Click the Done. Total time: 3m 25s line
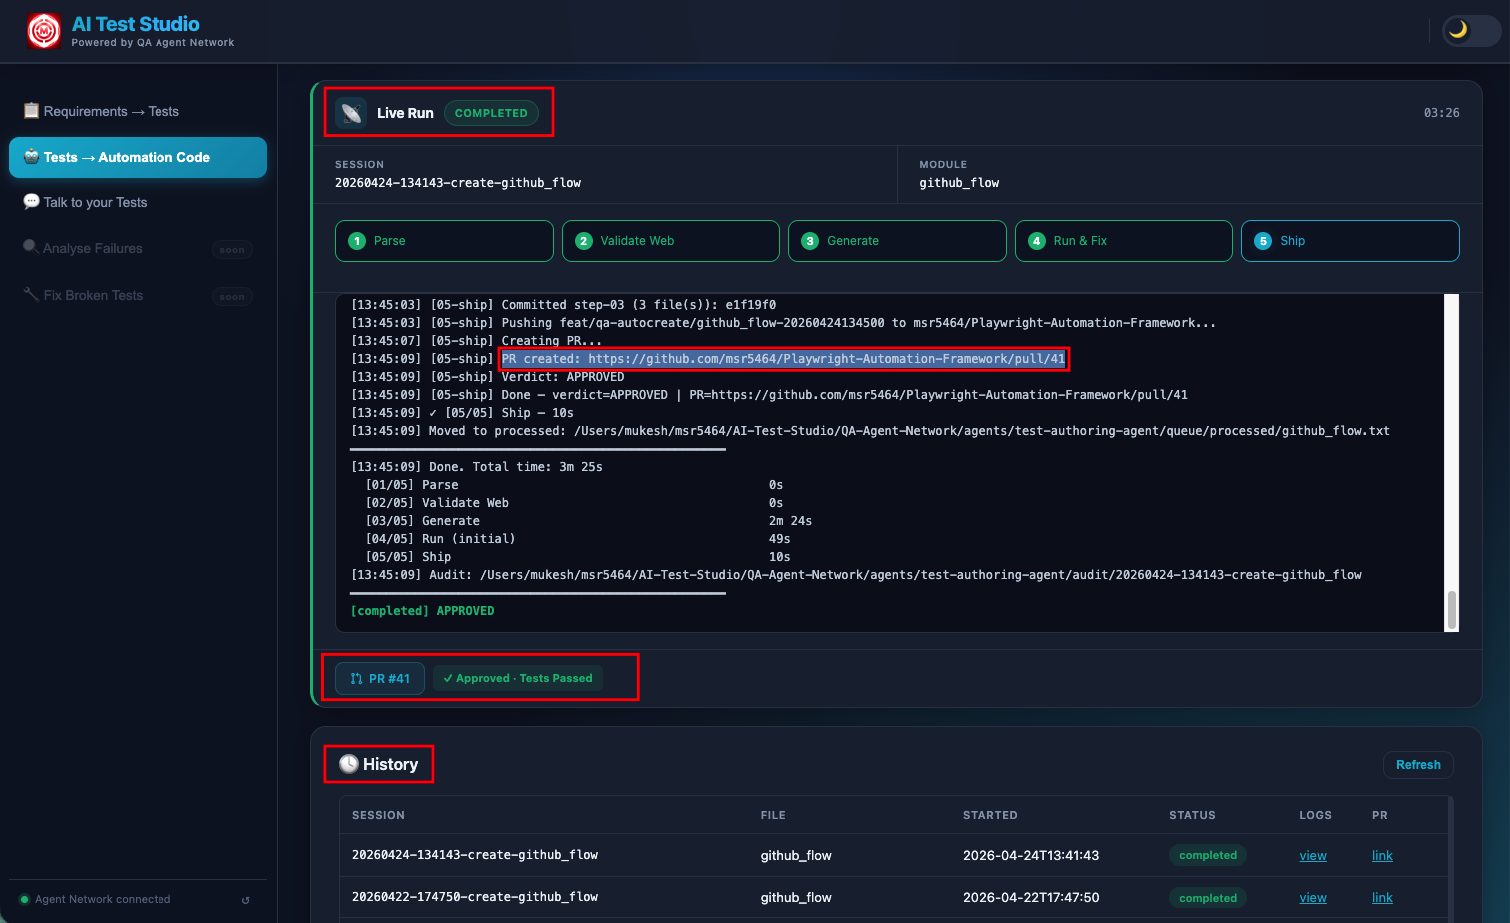Screen dimensions: 1510x923 pyautogui.click(x=477, y=467)
